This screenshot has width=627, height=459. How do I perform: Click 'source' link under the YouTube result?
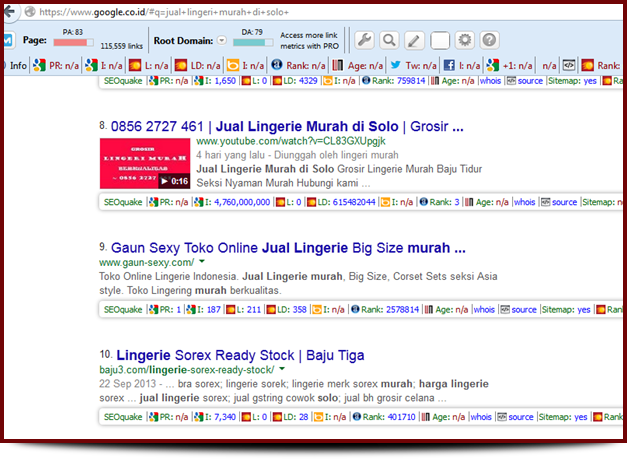pos(564,202)
